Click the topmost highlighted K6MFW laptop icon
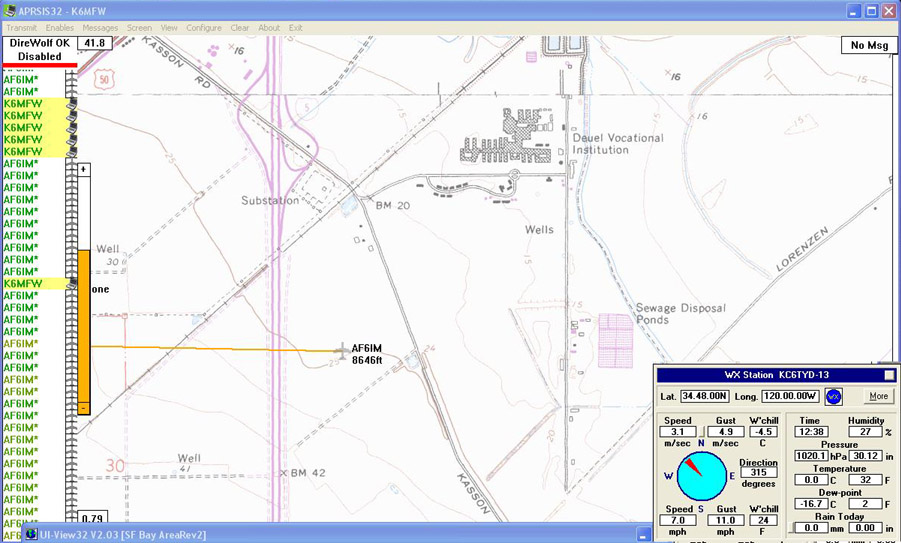Screen dimensions: 901x543 72,103
